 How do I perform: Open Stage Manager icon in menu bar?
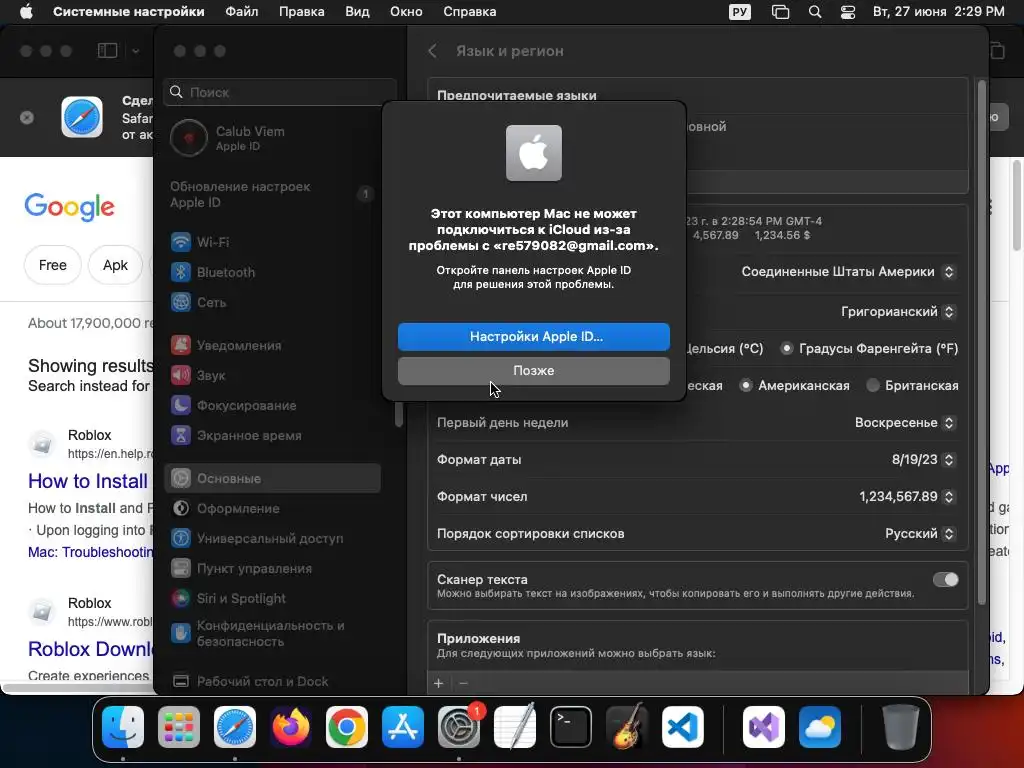(x=780, y=12)
